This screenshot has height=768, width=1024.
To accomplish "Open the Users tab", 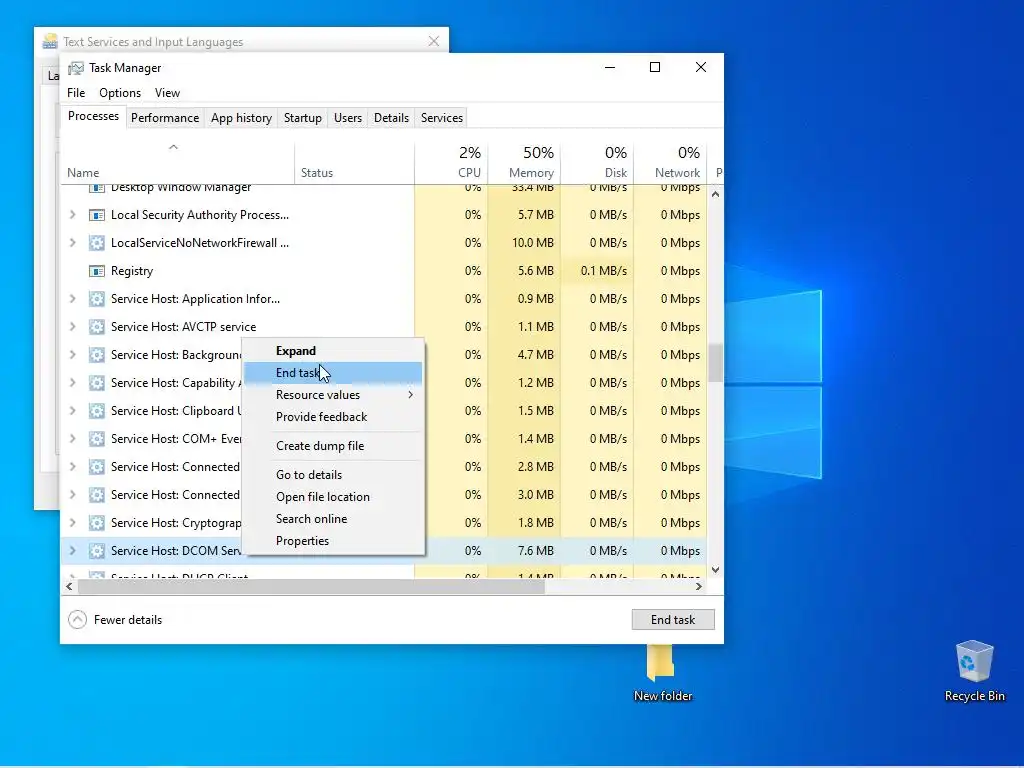I will pos(347,118).
